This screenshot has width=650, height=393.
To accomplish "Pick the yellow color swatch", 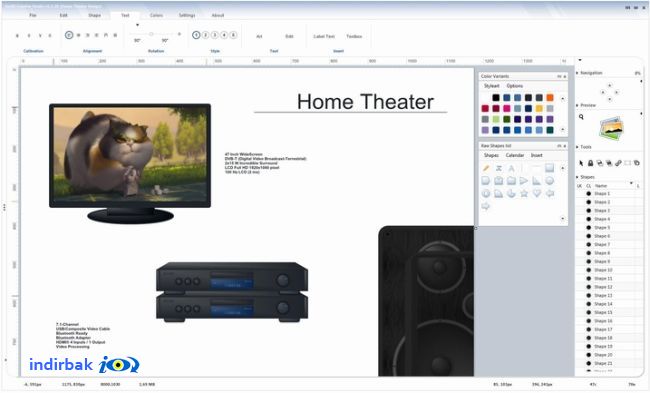I will [x=539, y=108].
